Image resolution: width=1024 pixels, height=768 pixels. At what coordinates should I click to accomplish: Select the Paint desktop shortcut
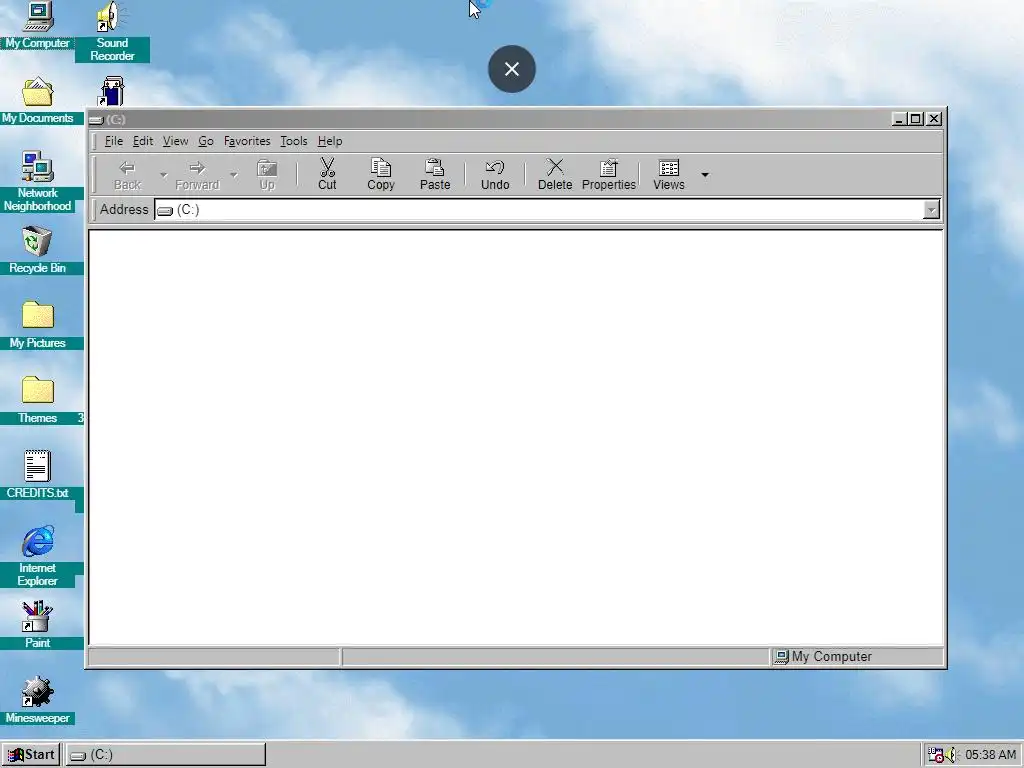(37, 625)
